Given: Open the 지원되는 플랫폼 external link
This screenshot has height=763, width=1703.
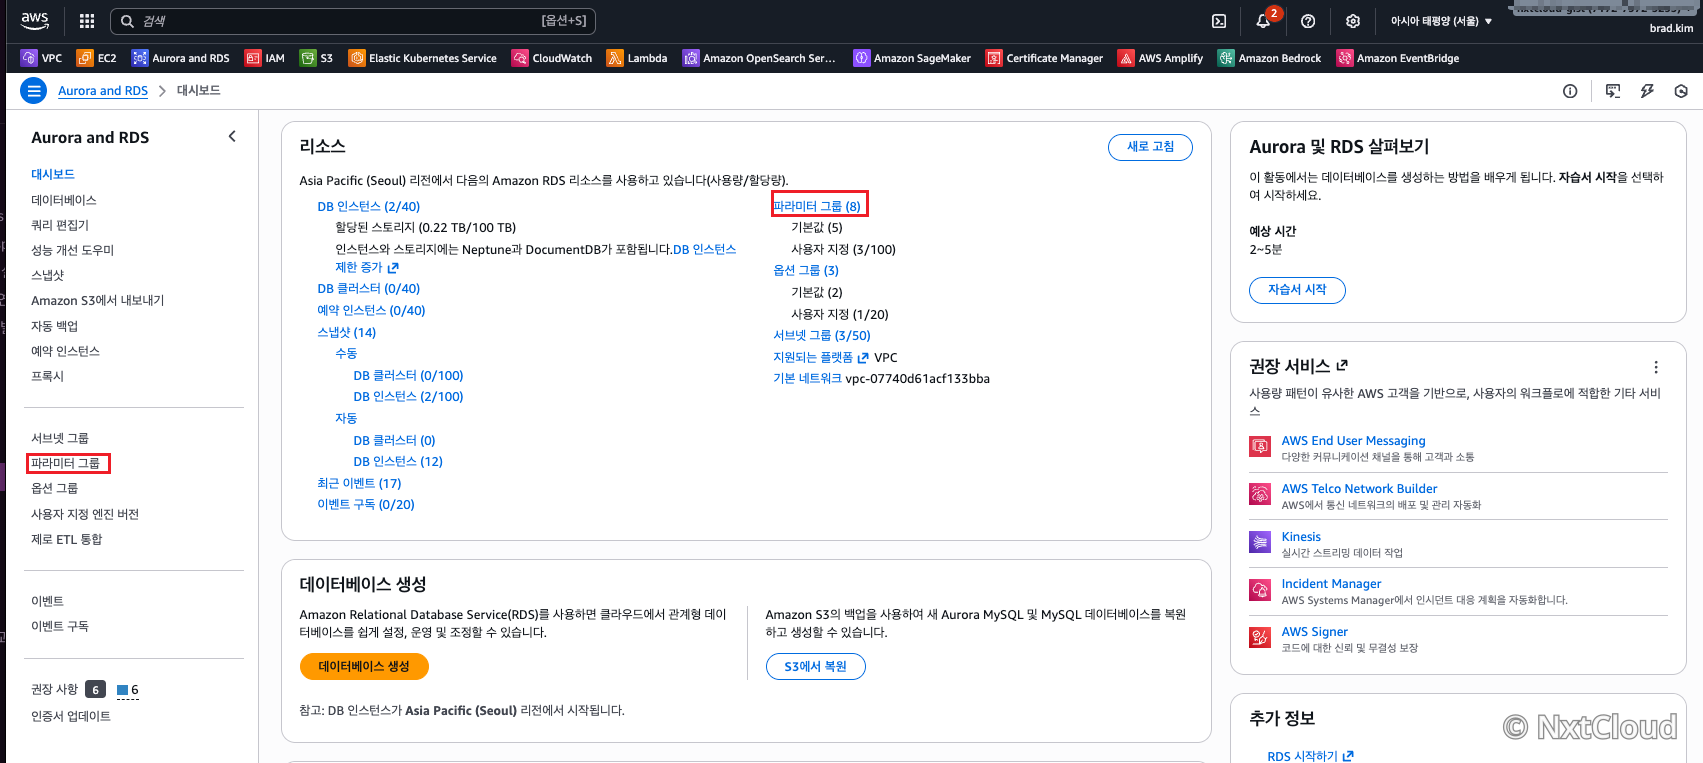Looking at the screenshot, I should click(x=821, y=357).
